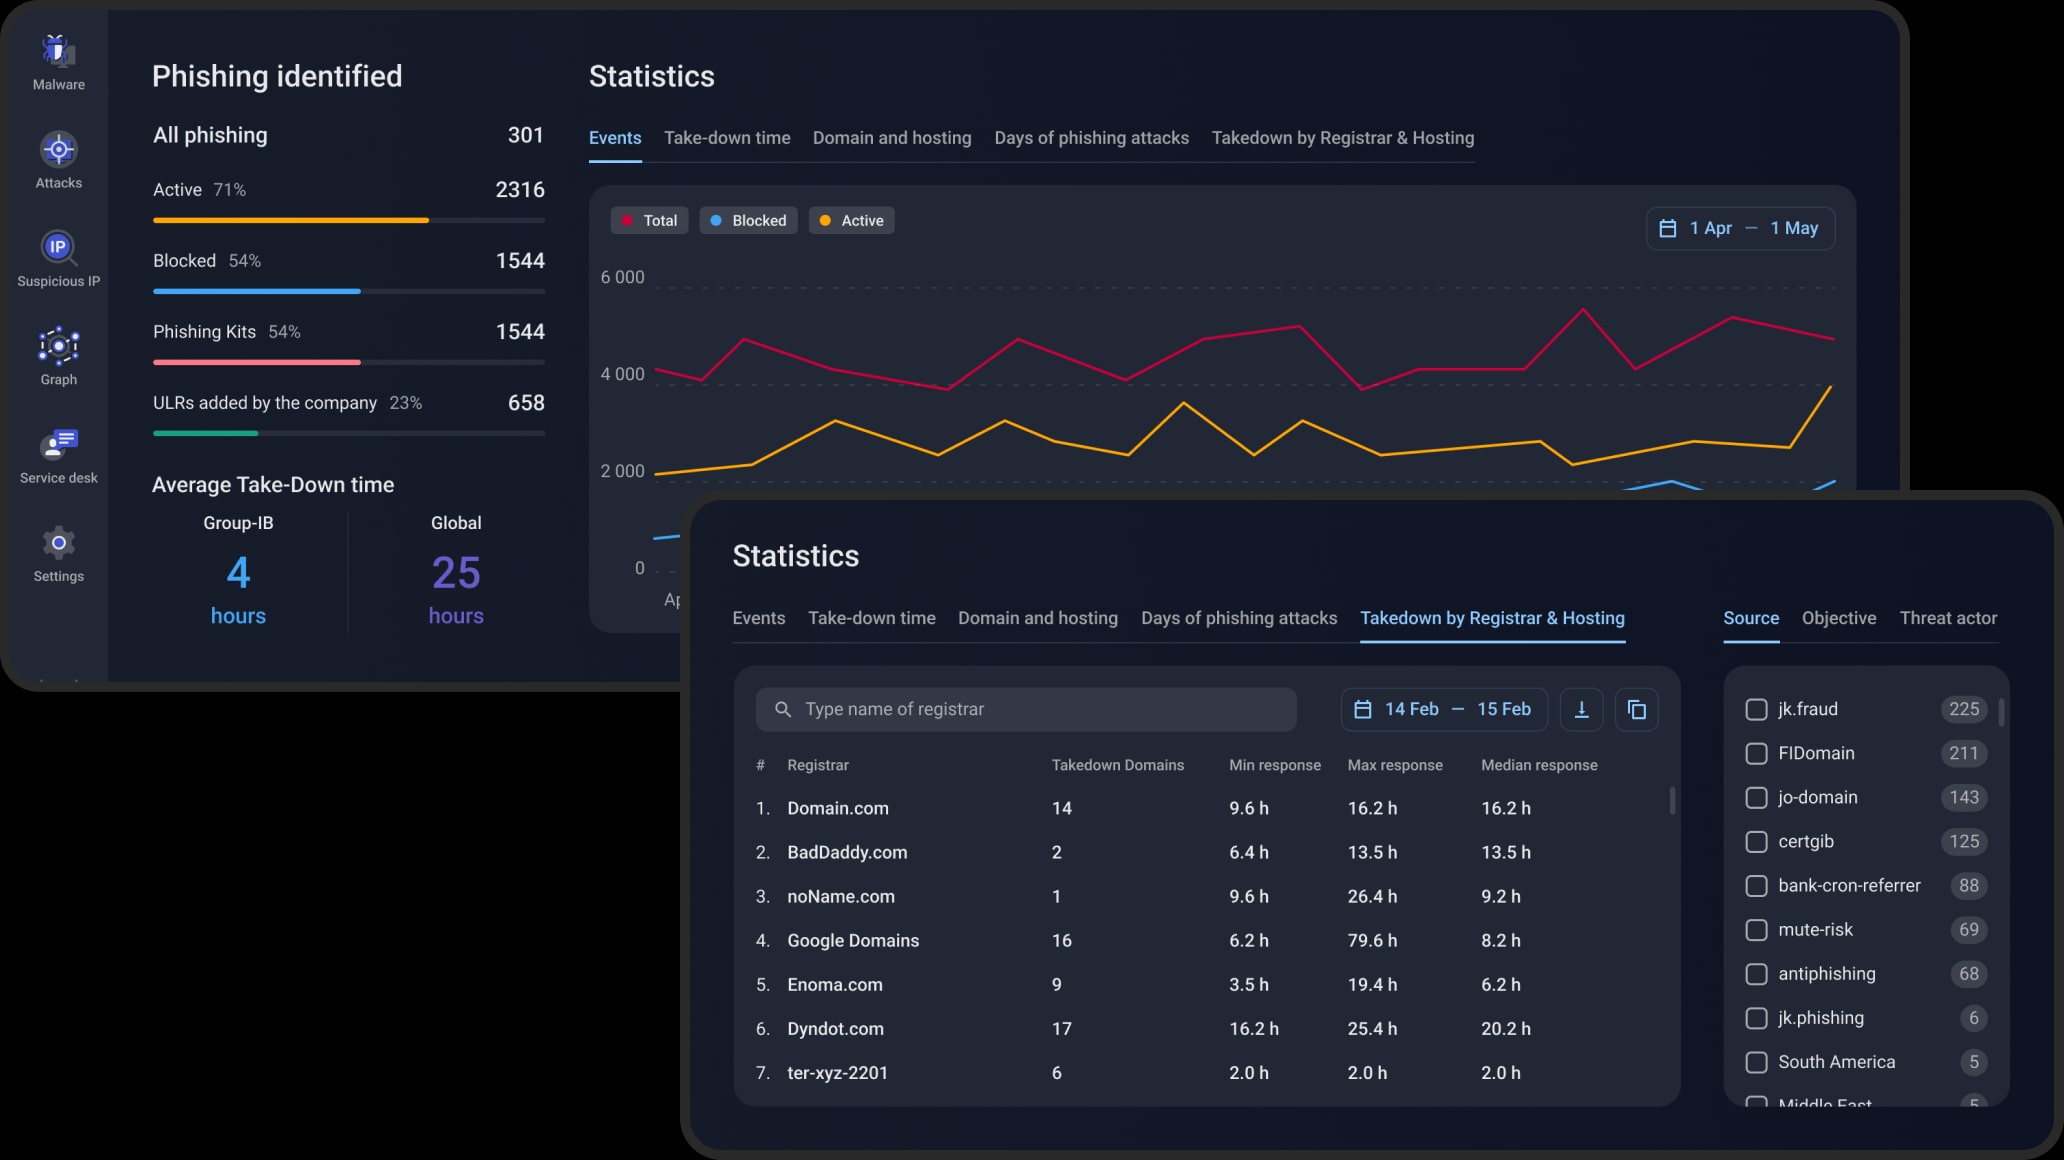This screenshot has width=2064, height=1160.
Task: Tick the antiphishing source checkbox
Action: click(x=1756, y=973)
